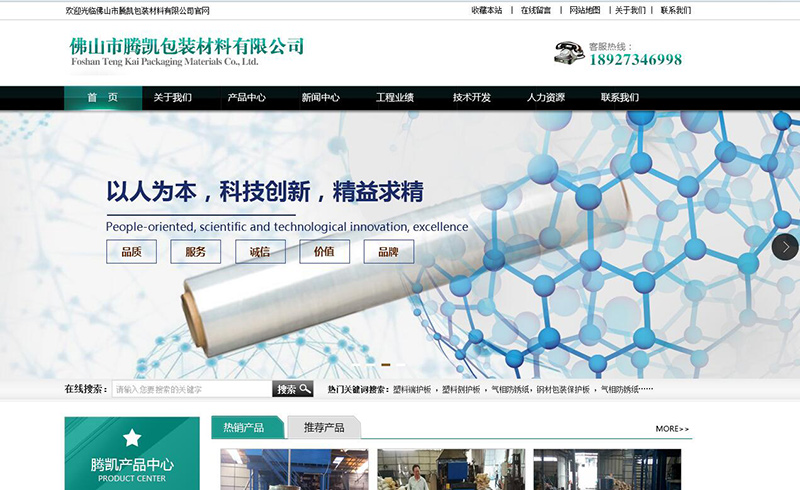Open the 关于我们 item in main navigation bar
This screenshot has height=490, width=800.
[x=172, y=97]
